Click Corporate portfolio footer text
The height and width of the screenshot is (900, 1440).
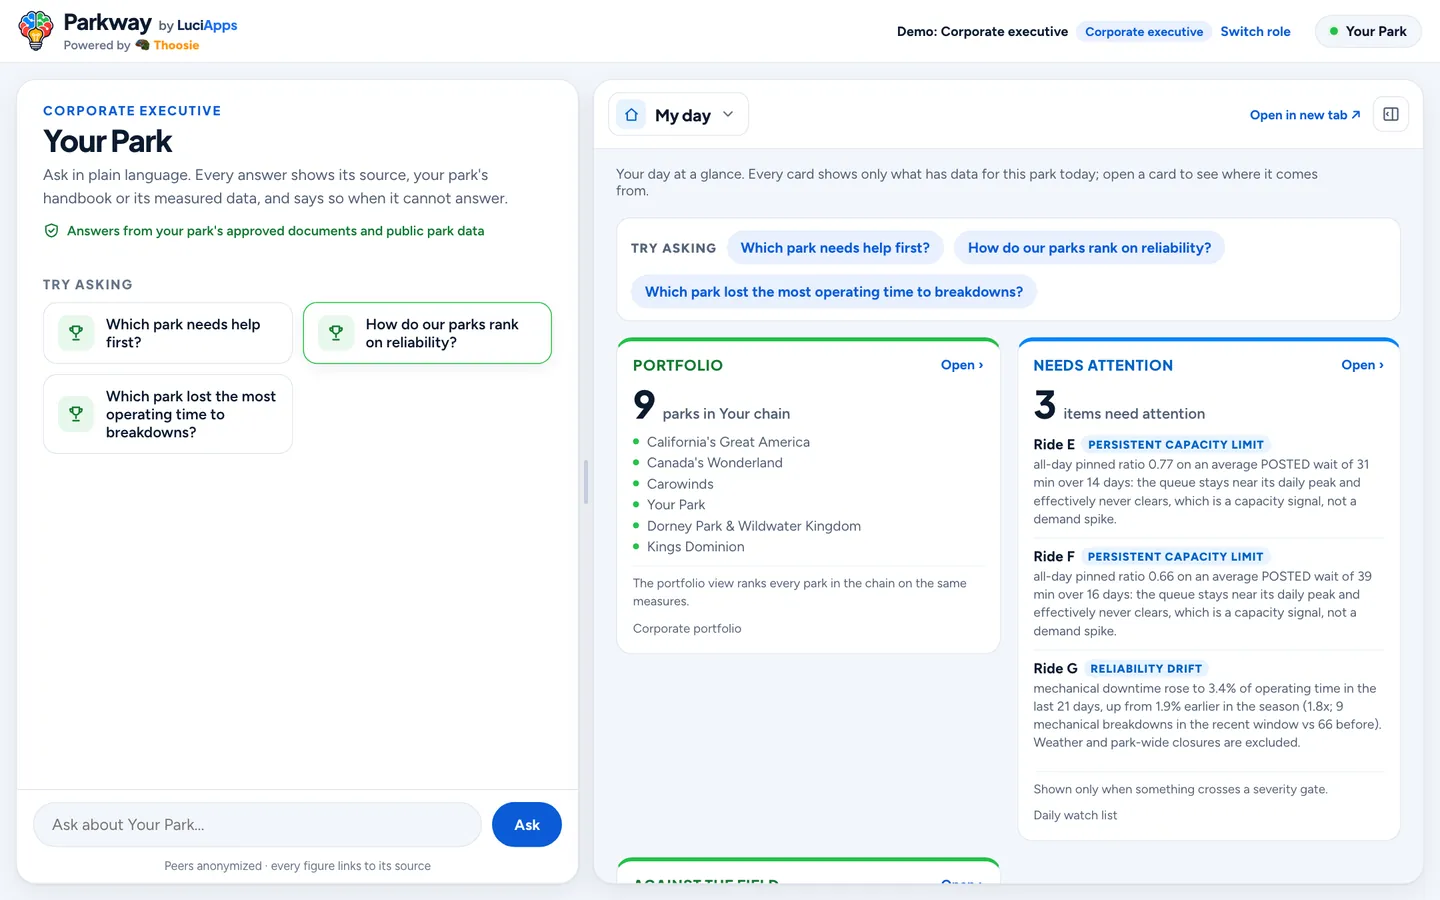coord(687,629)
